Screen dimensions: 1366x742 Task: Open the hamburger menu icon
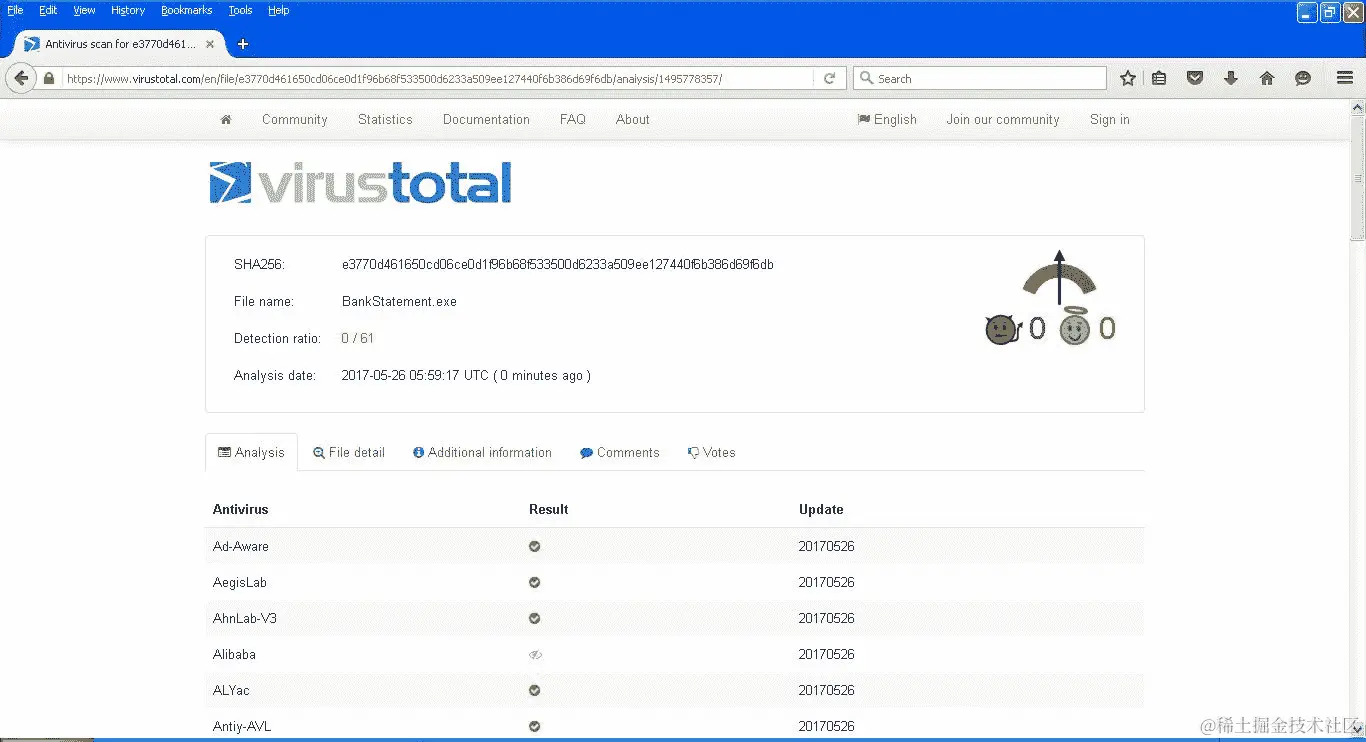pos(1346,79)
